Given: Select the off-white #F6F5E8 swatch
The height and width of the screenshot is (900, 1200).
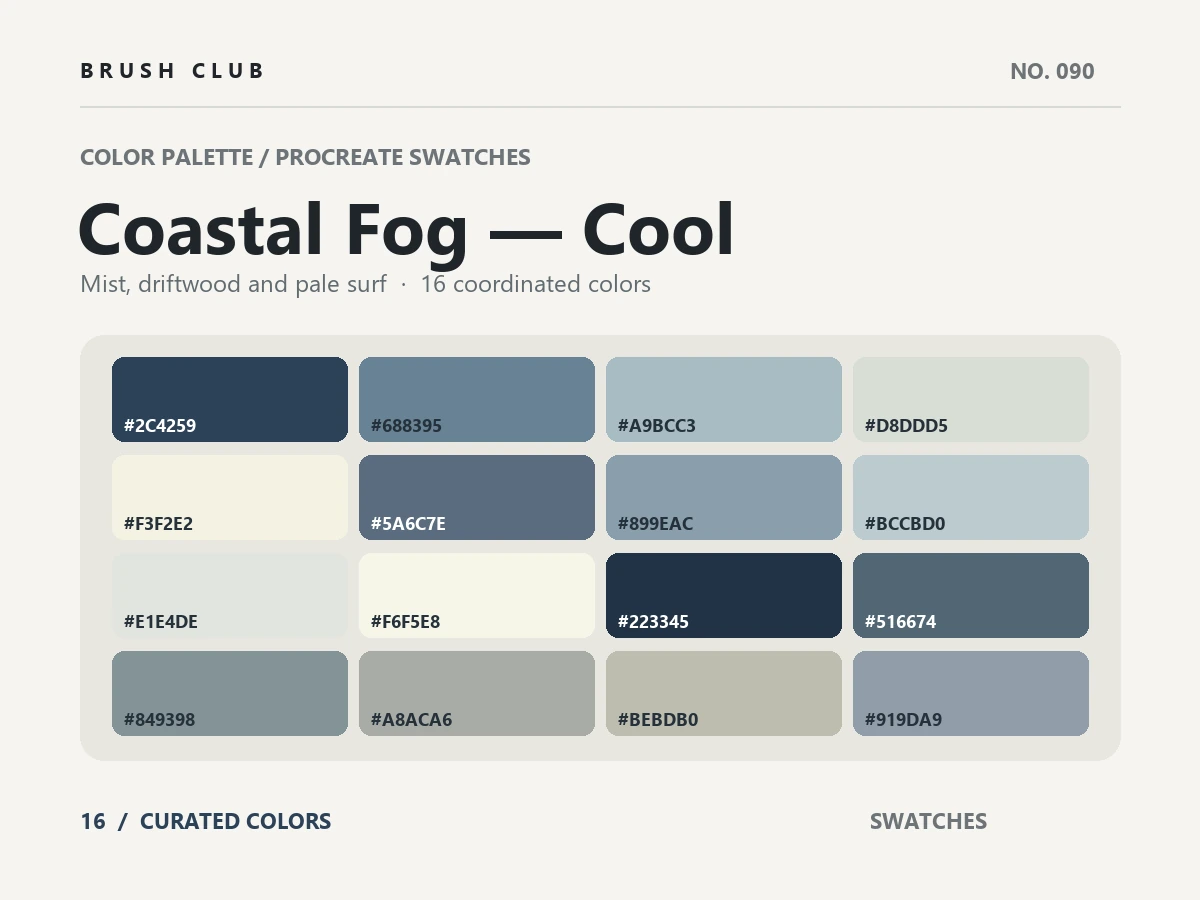Looking at the screenshot, I should [x=477, y=595].
